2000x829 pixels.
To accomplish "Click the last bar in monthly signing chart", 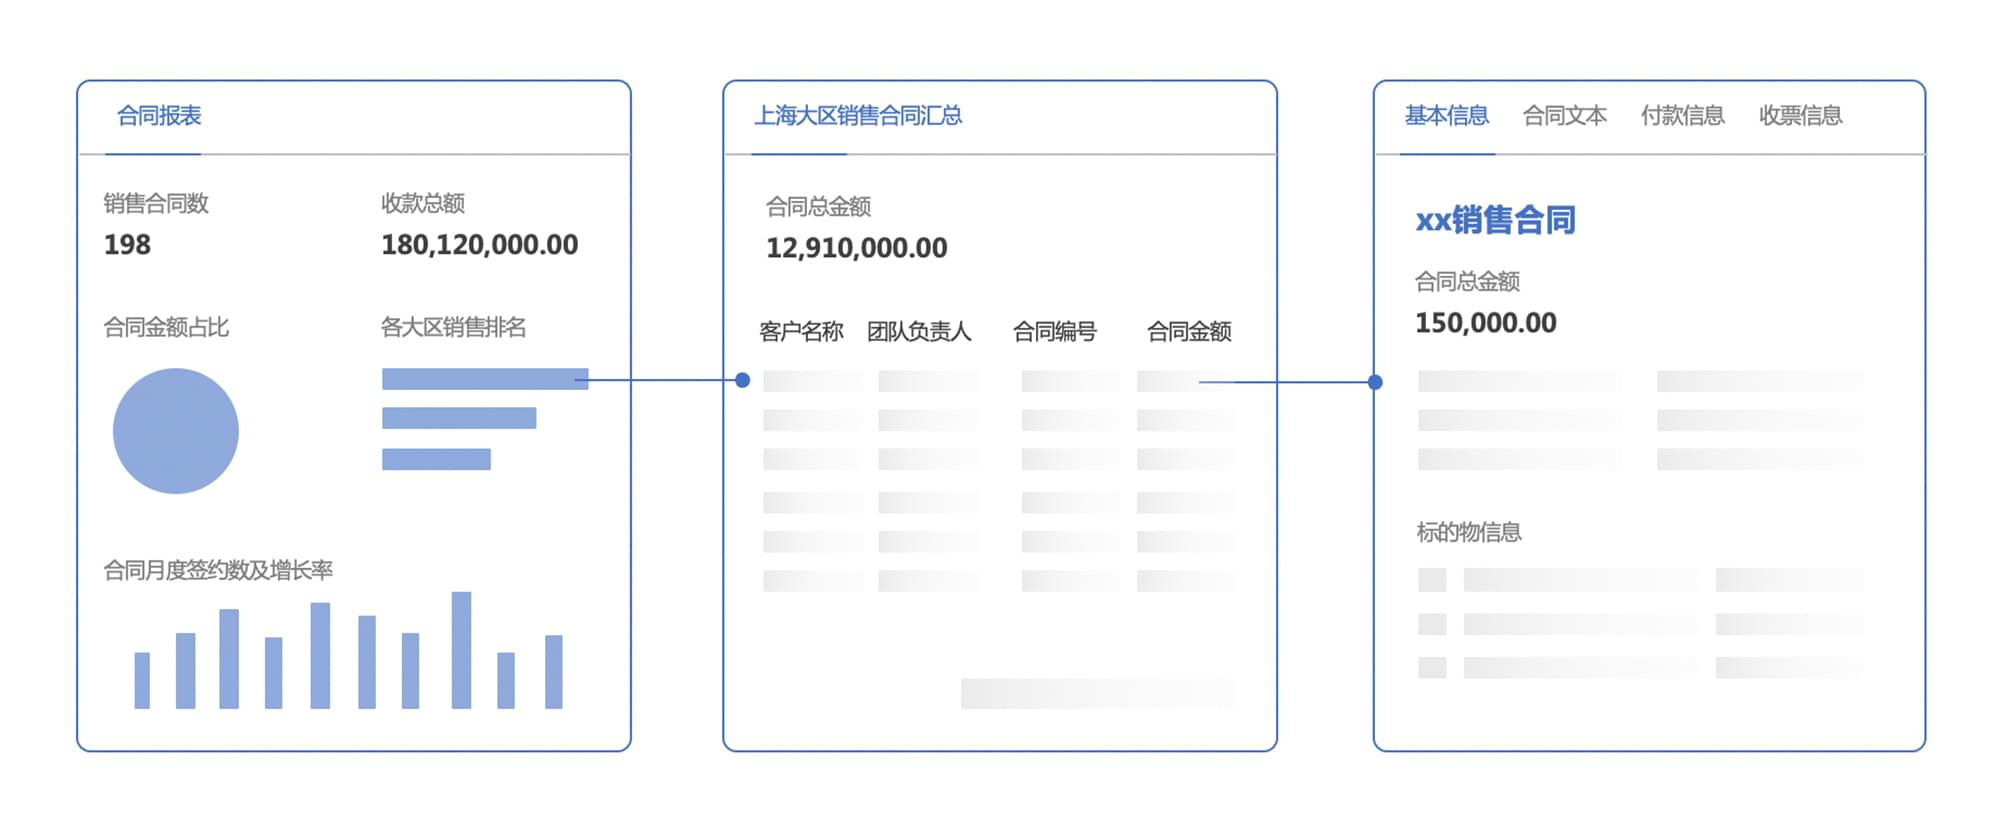I will point(553,671).
